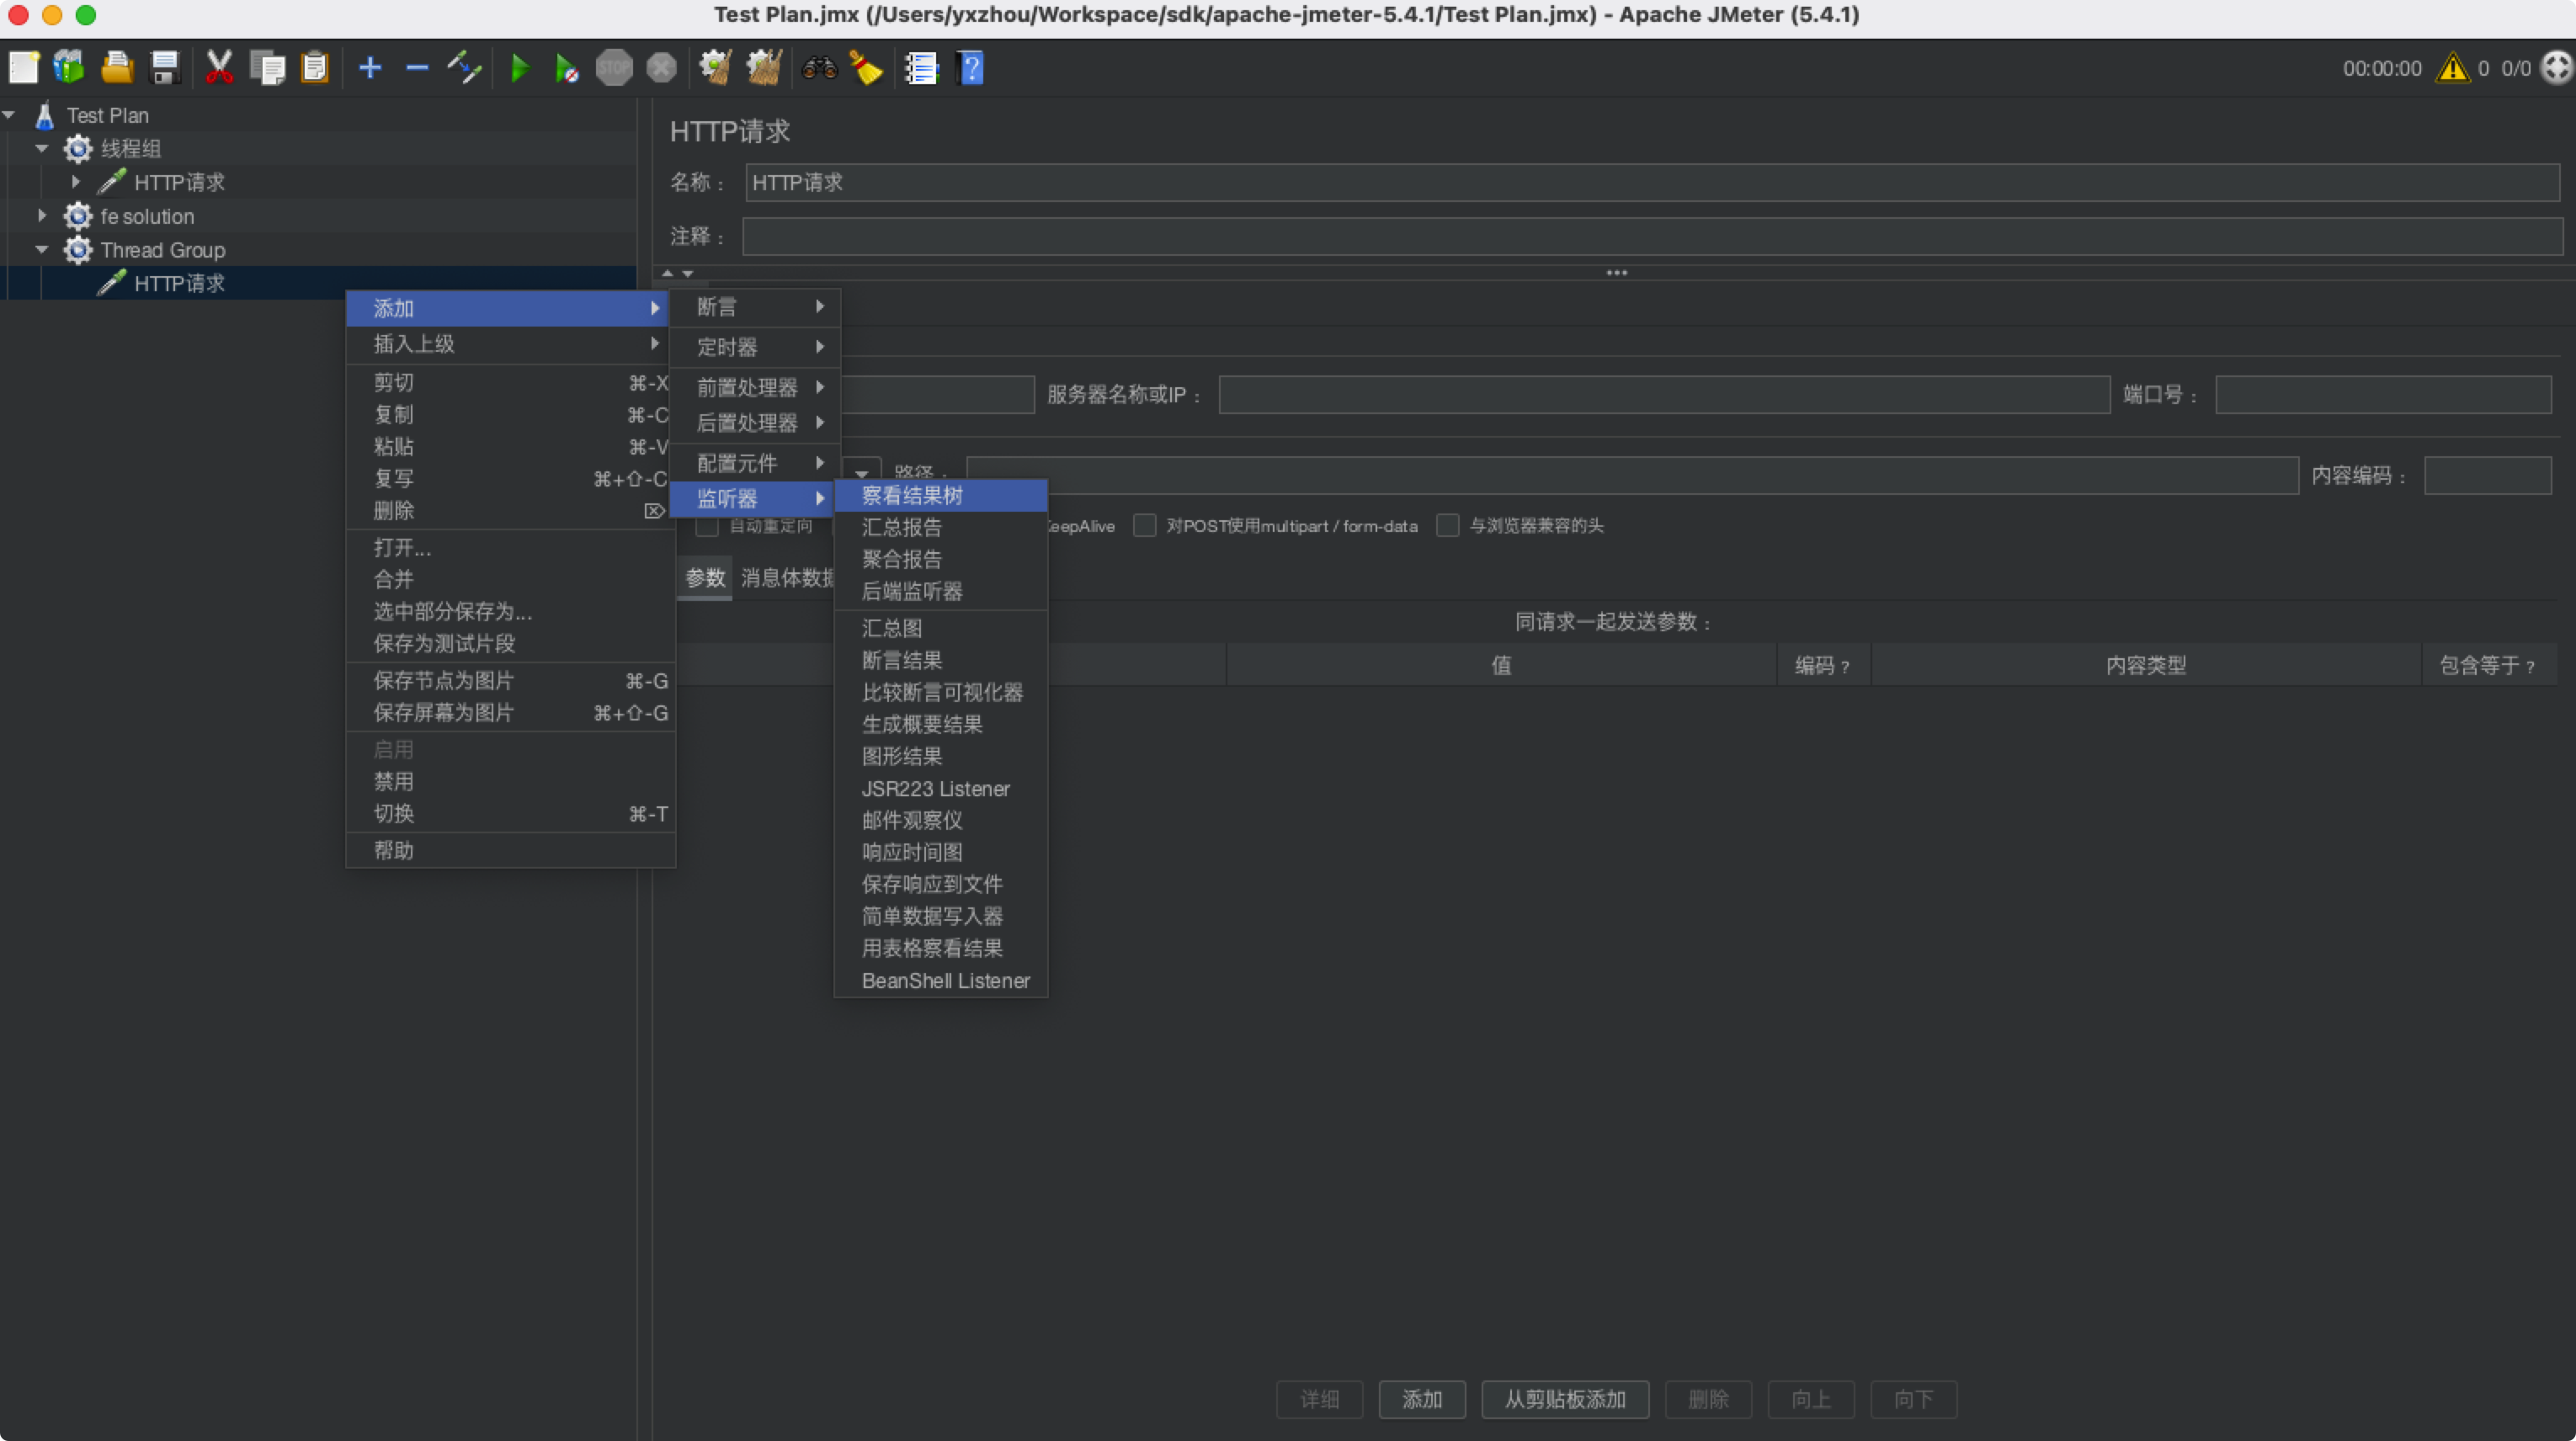
Task: Select JSR223 Listener entry
Action: tap(941, 789)
